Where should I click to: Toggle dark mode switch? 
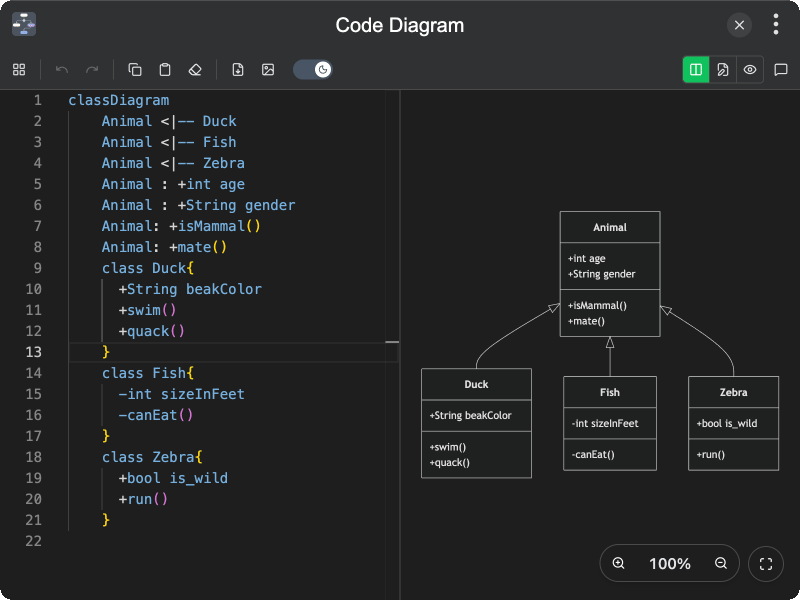[313, 69]
